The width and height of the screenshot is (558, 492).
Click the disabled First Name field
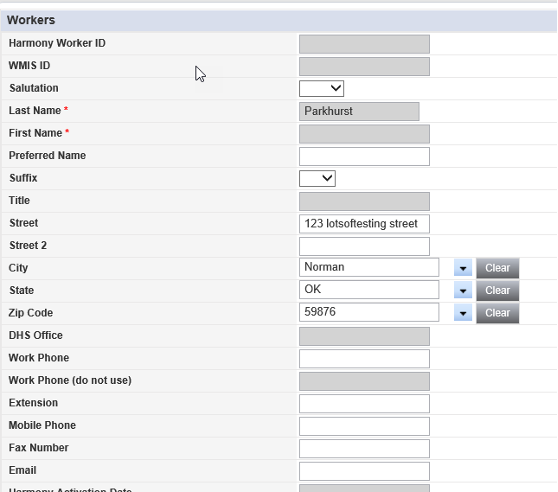coord(364,134)
